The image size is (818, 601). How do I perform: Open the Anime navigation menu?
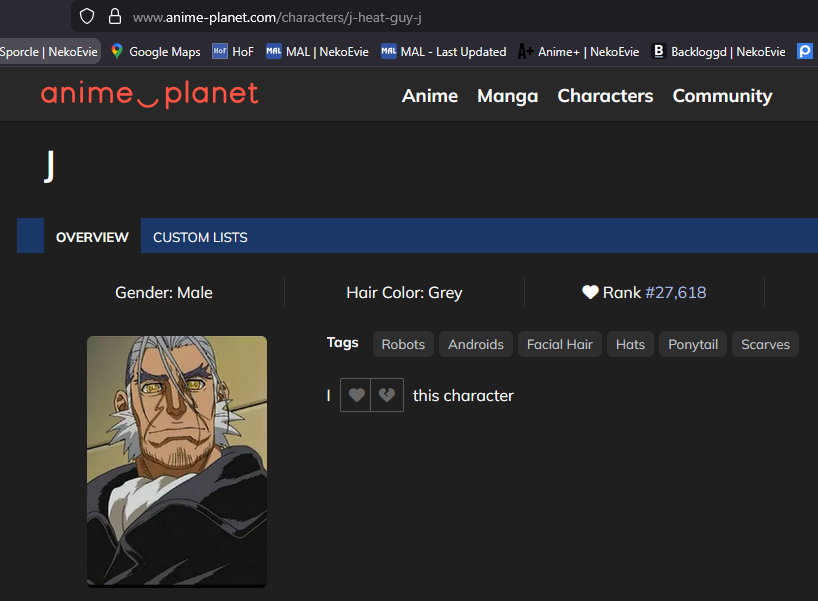click(430, 96)
